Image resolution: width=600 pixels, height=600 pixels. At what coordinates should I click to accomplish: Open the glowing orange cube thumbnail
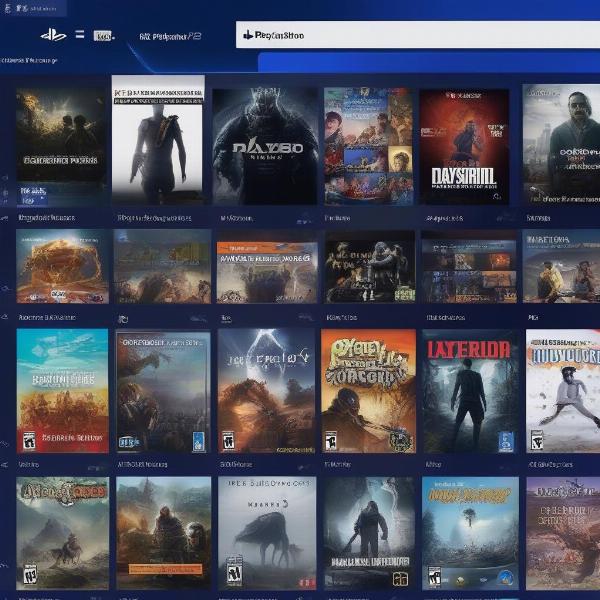(x=62, y=266)
